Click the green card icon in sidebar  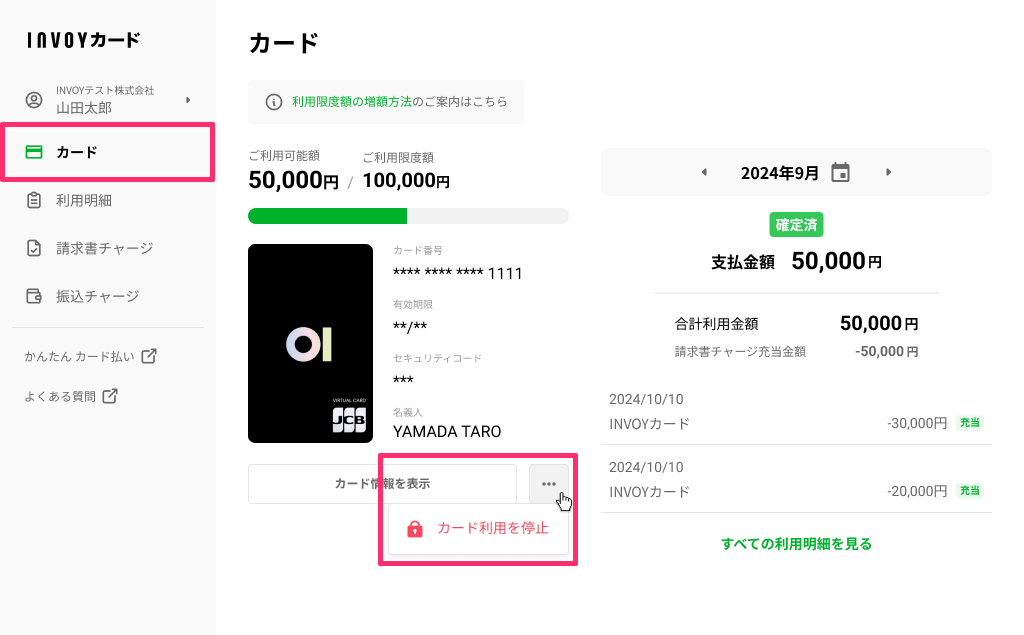[34, 152]
